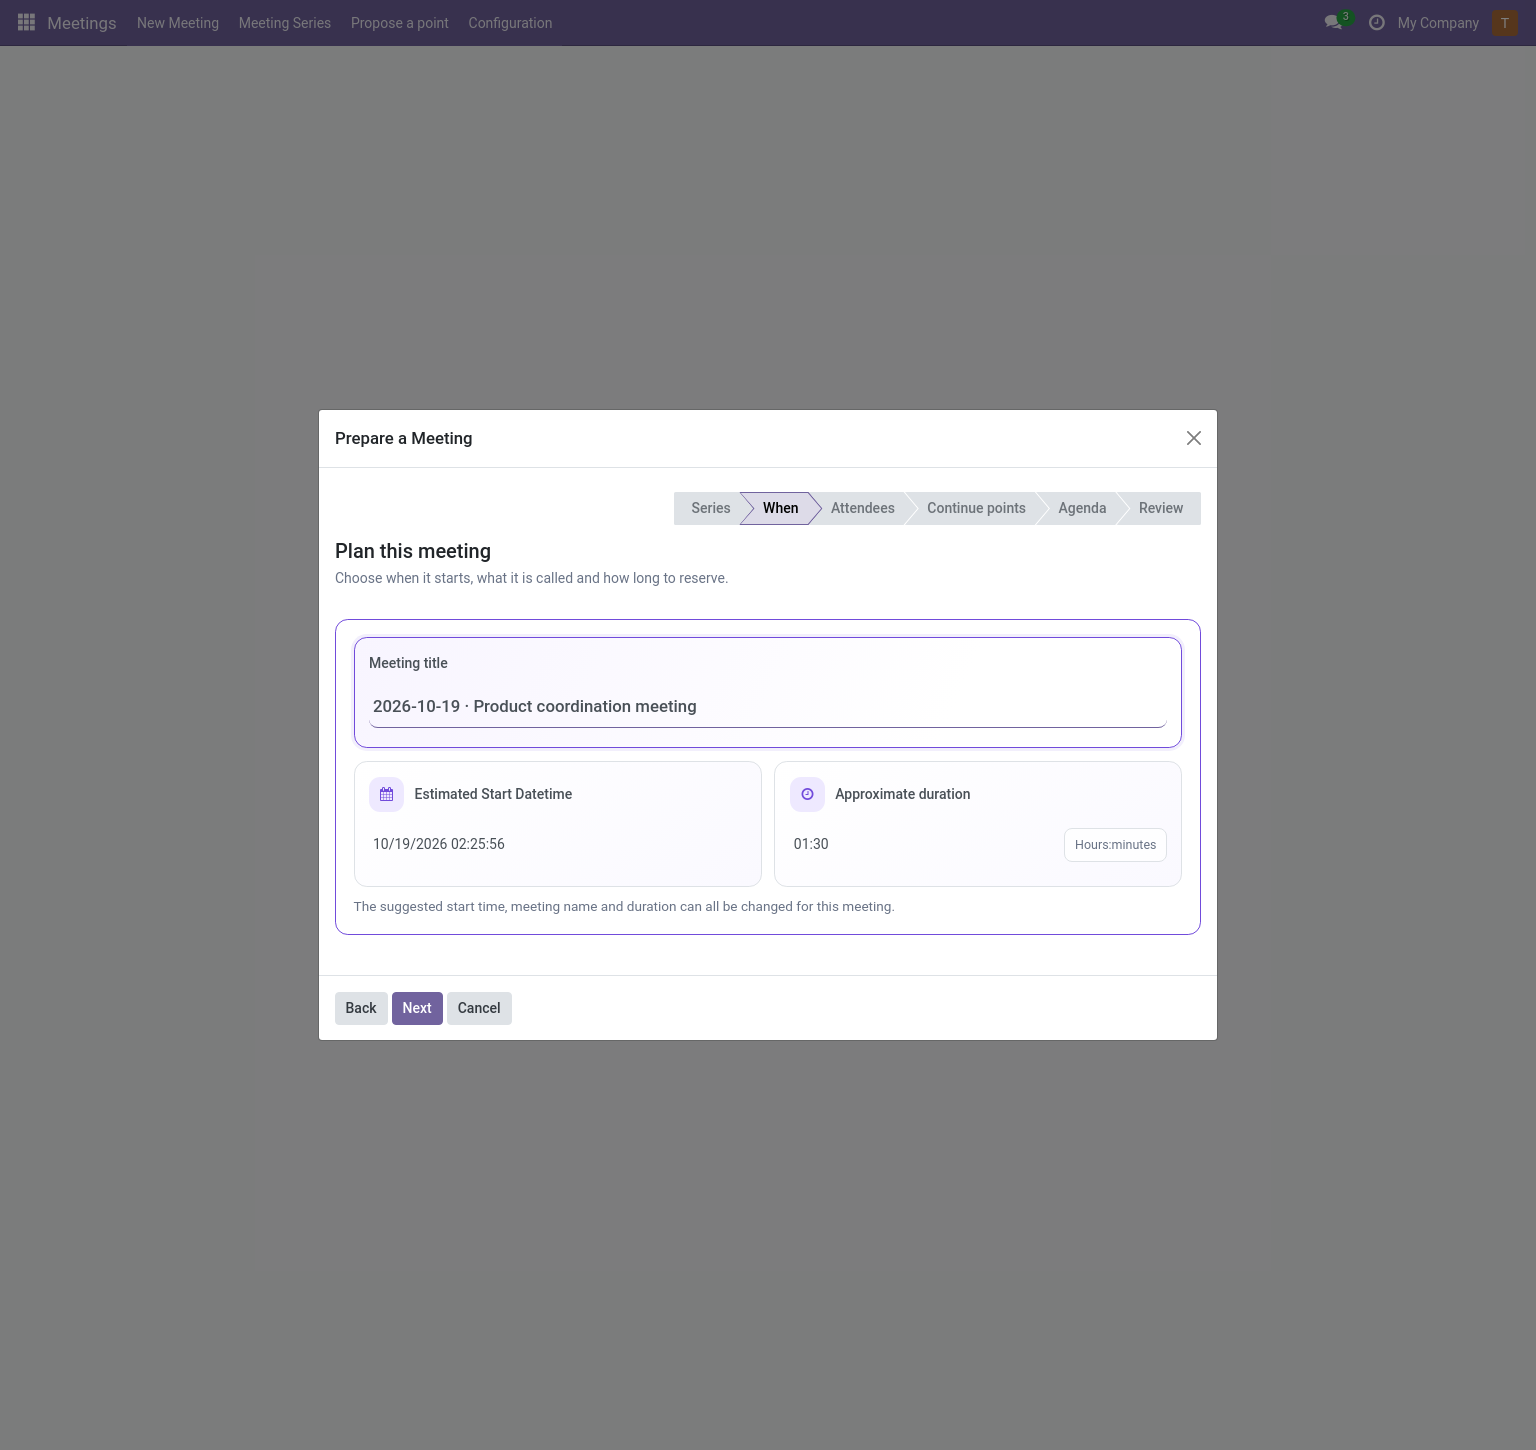The image size is (1536, 1450).
Task: Click the calendar icon for Start Datetime
Action: click(x=387, y=794)
